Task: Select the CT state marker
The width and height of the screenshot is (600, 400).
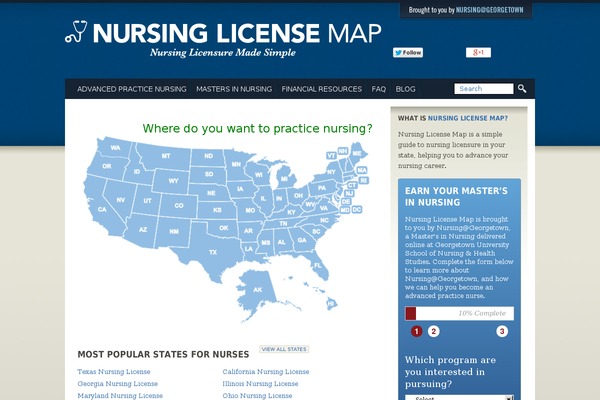Action: tap(352, 185)
